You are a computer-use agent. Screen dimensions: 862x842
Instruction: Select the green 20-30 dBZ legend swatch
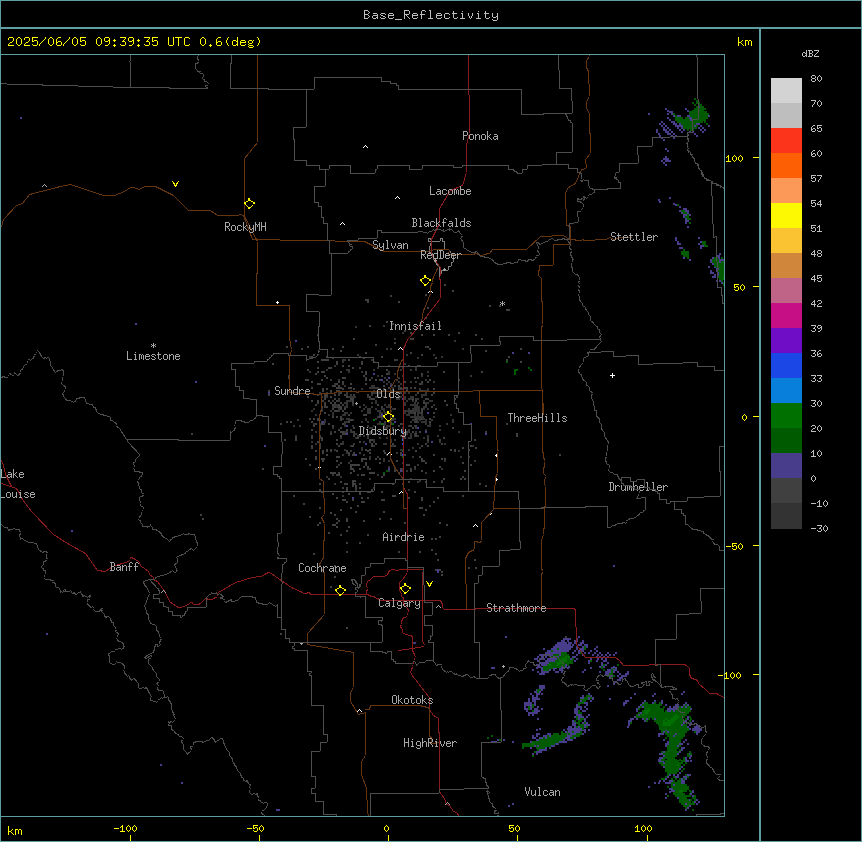tap(786, 416)
